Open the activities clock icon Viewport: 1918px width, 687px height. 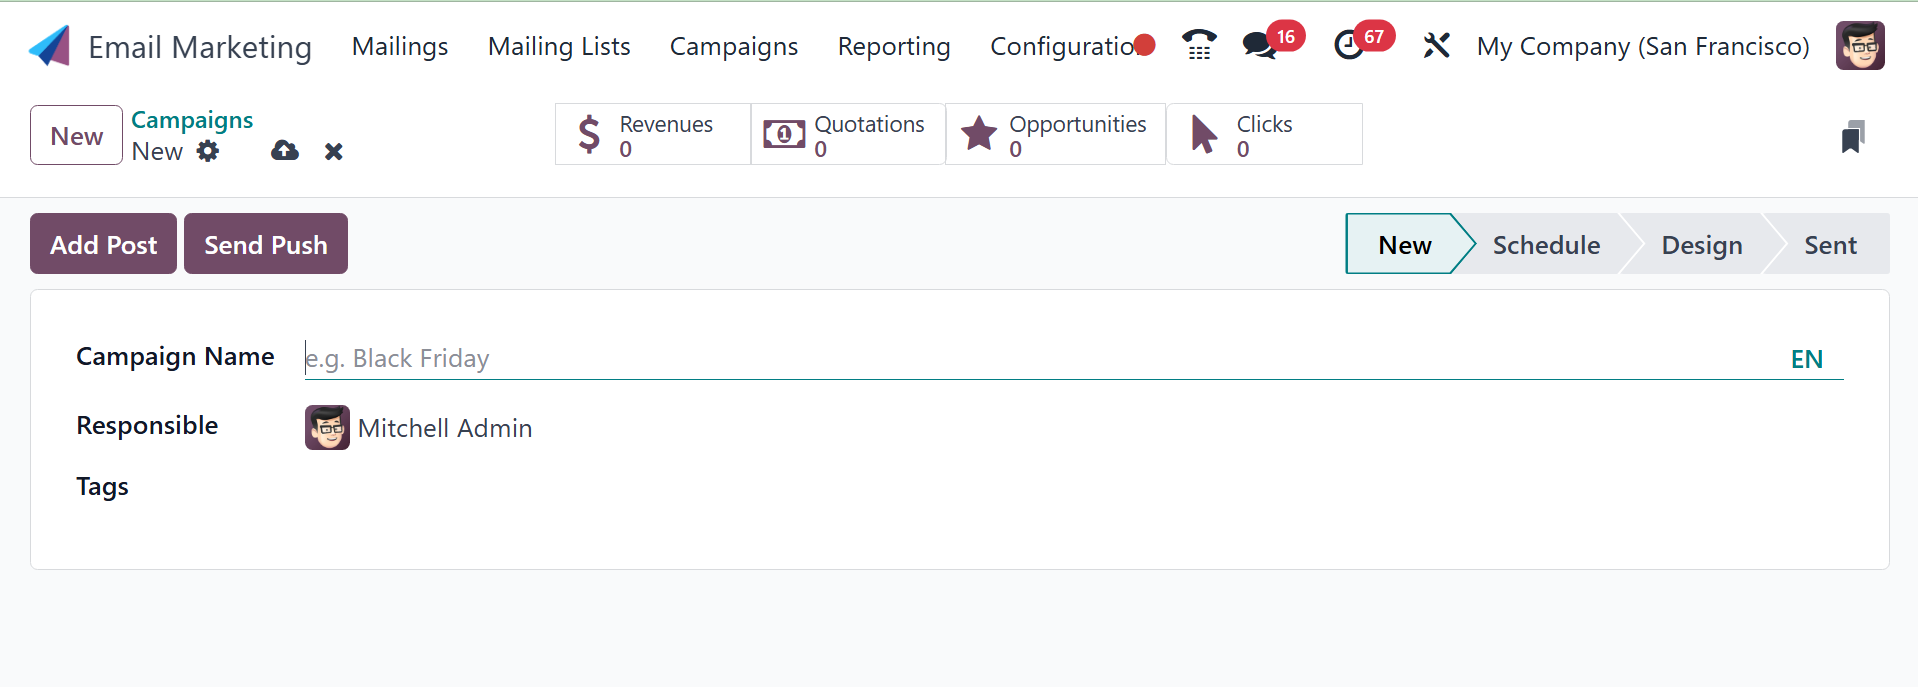click(1348, 46)
